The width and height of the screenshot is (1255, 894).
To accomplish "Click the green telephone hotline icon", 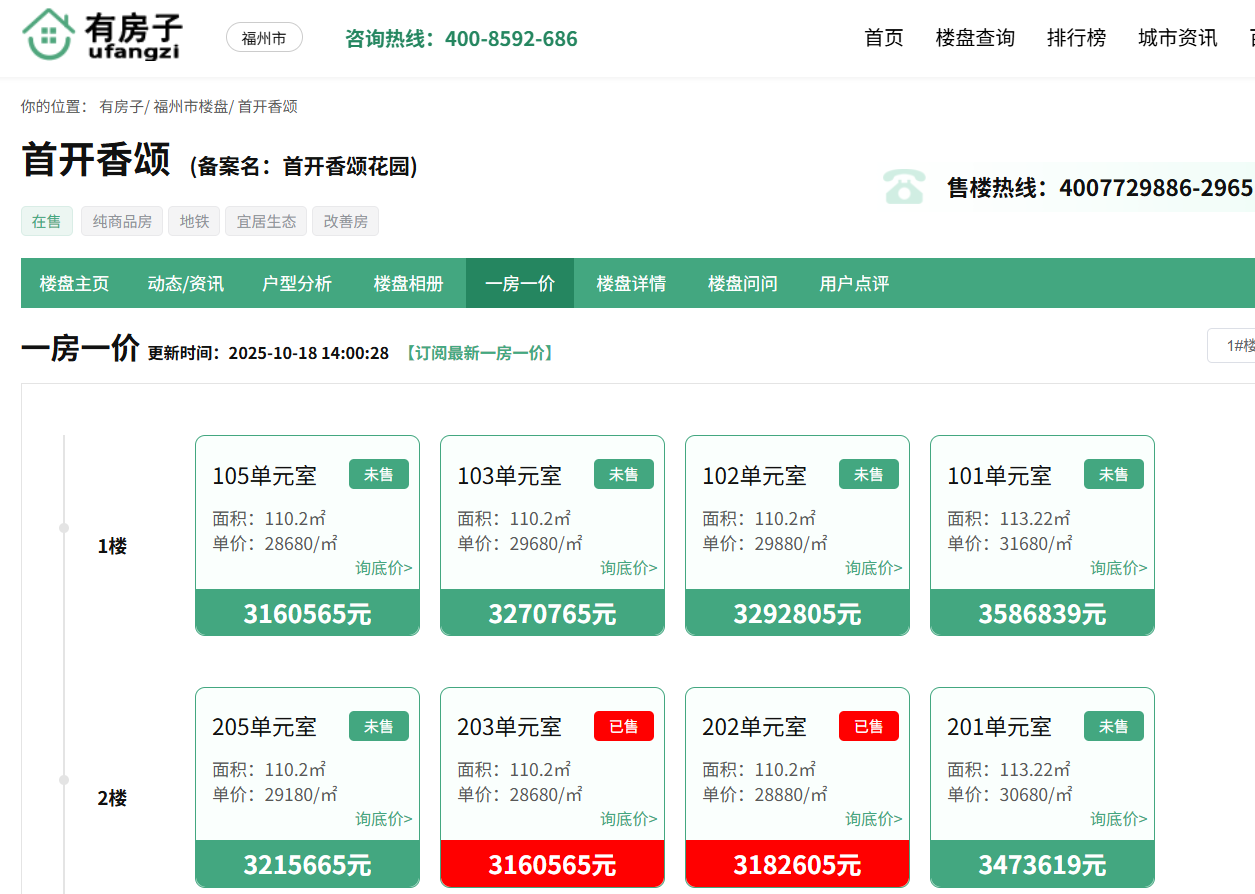I will tap(903, 187).
